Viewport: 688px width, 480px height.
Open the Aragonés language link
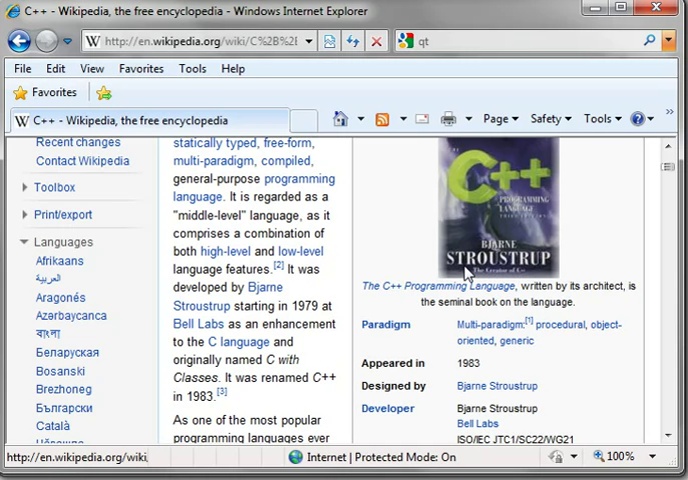pyautogui.click(x=61, y=298)
